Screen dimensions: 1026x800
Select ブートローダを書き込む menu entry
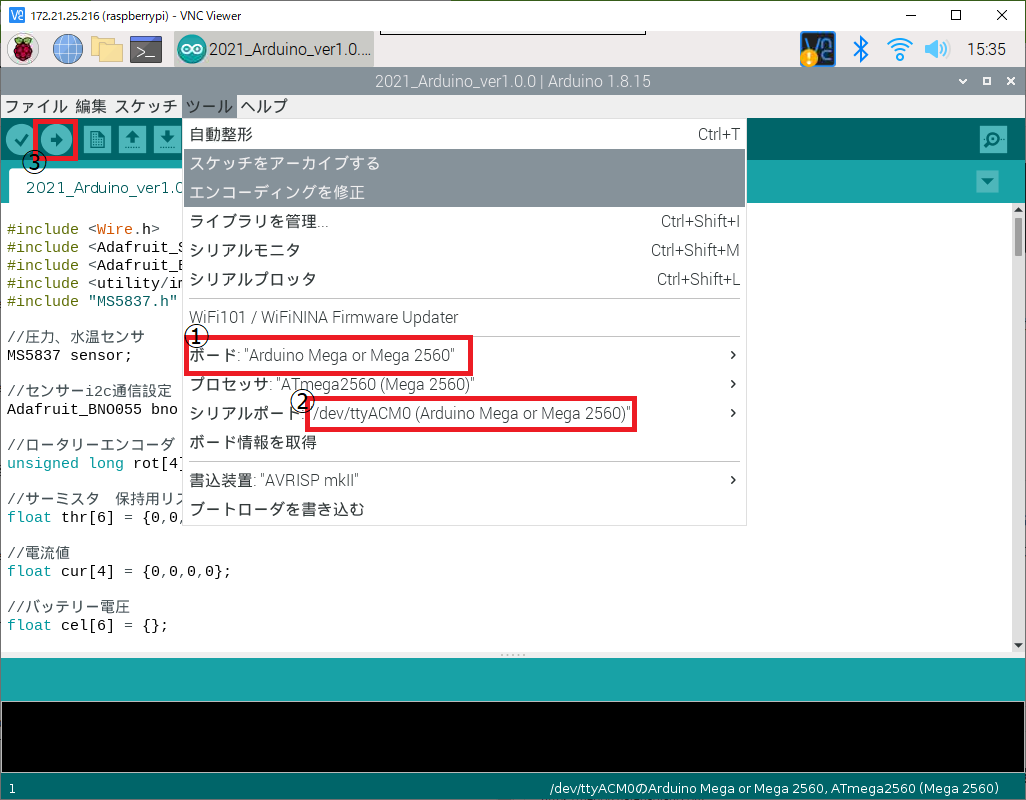pyautogui.click(x=465, y=509)
